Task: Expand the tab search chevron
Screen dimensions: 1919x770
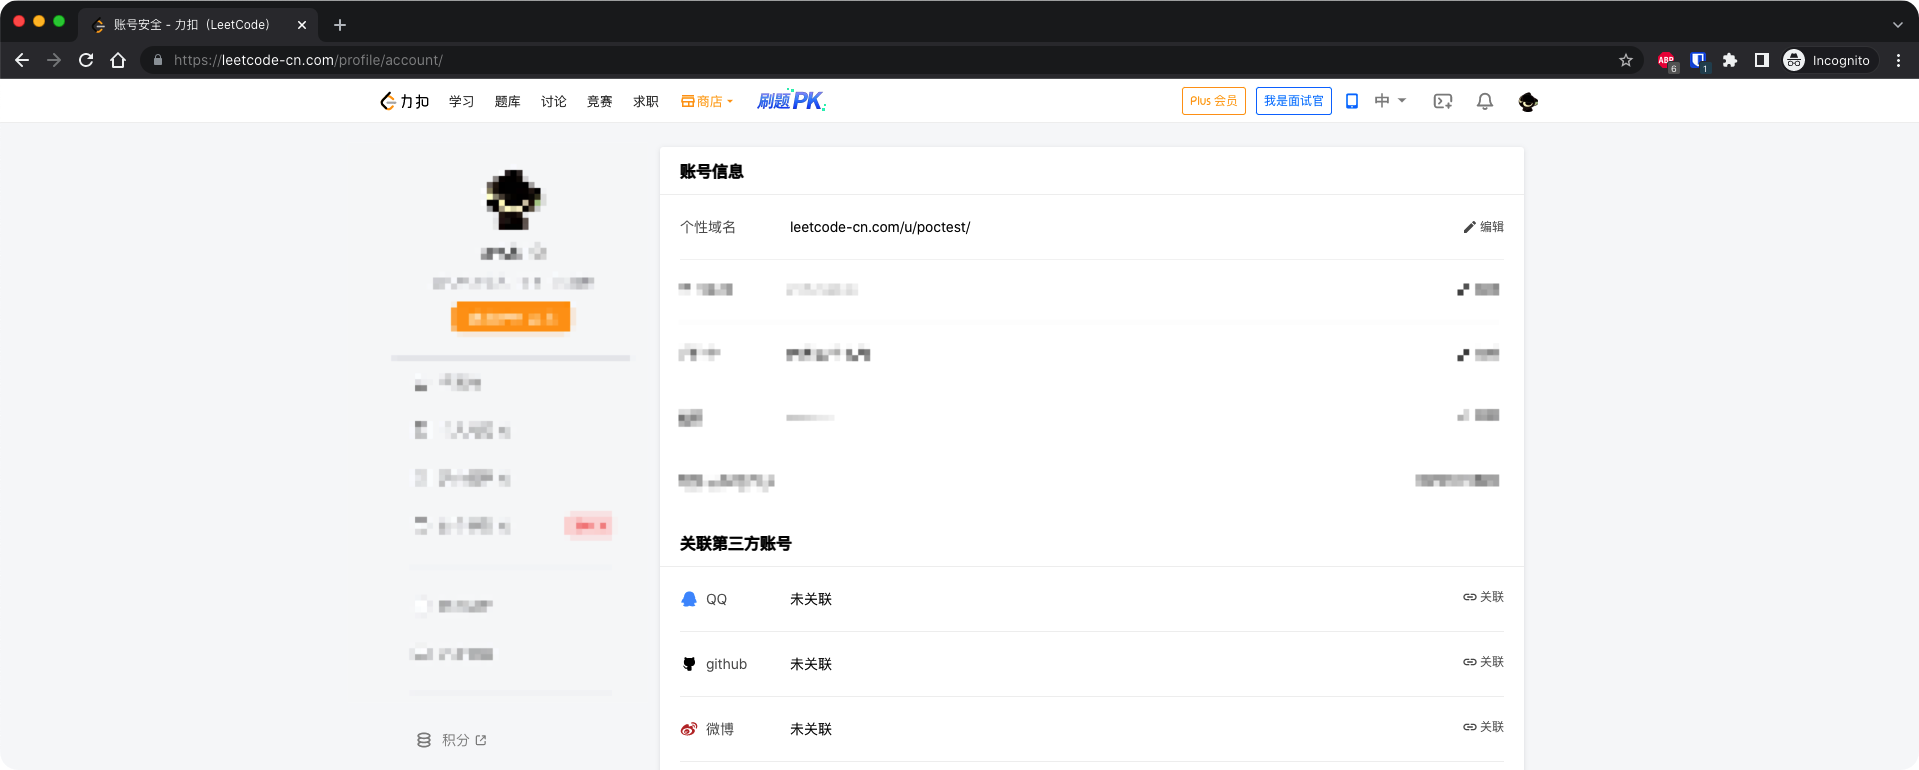Action: point(1897,25)
